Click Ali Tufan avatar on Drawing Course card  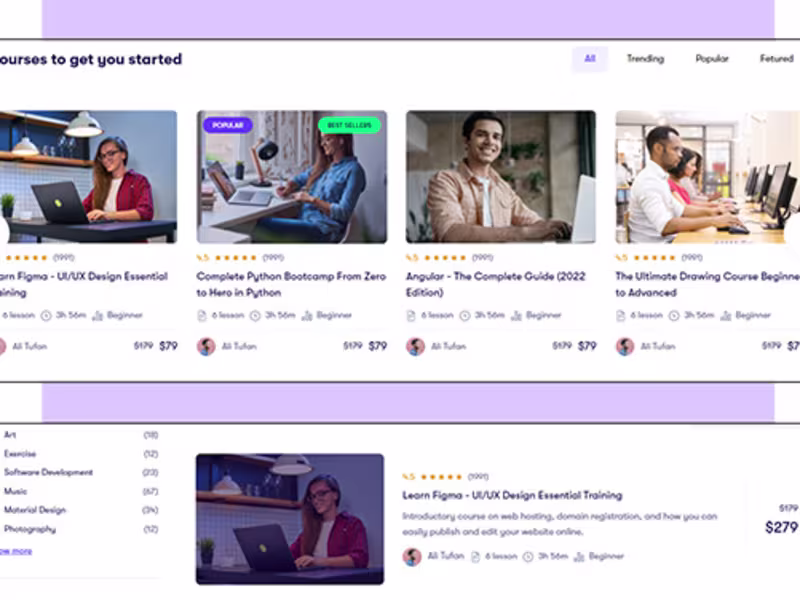click(x=625, y=346)
